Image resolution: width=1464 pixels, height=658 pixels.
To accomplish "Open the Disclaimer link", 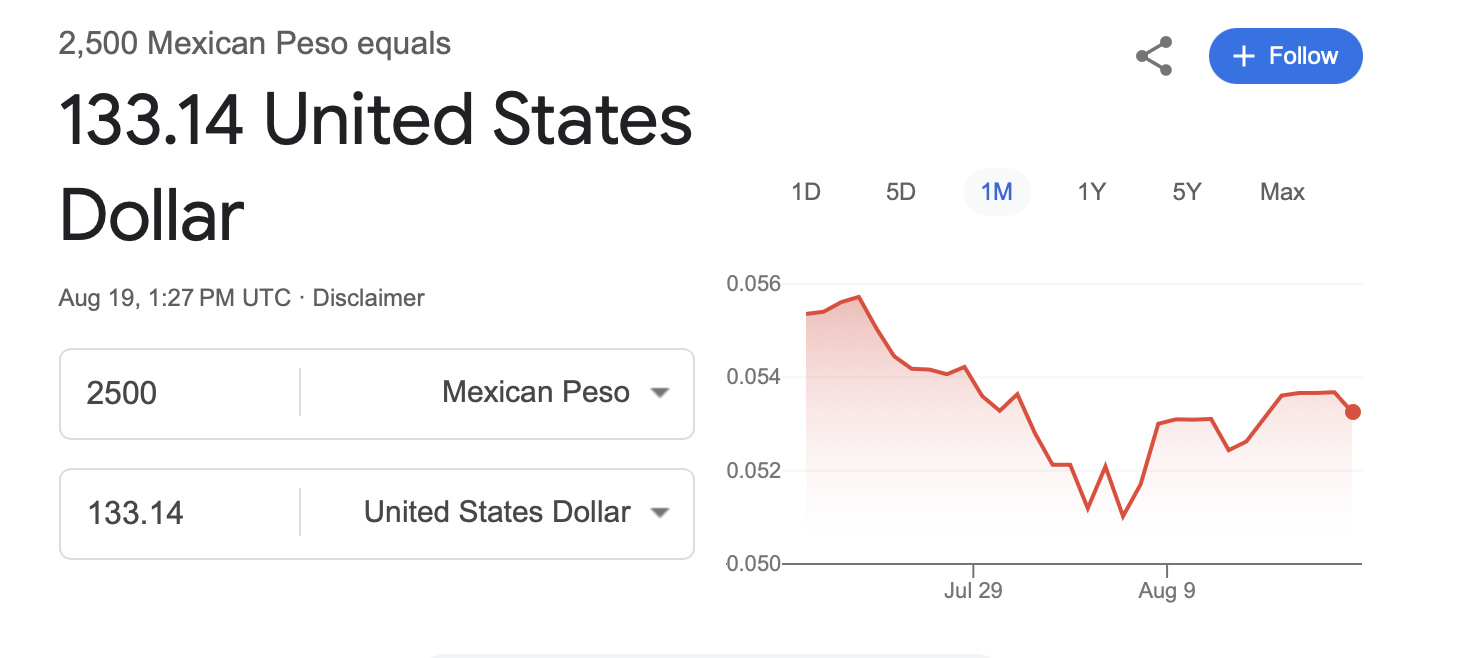I will click(x=368, y=298).
